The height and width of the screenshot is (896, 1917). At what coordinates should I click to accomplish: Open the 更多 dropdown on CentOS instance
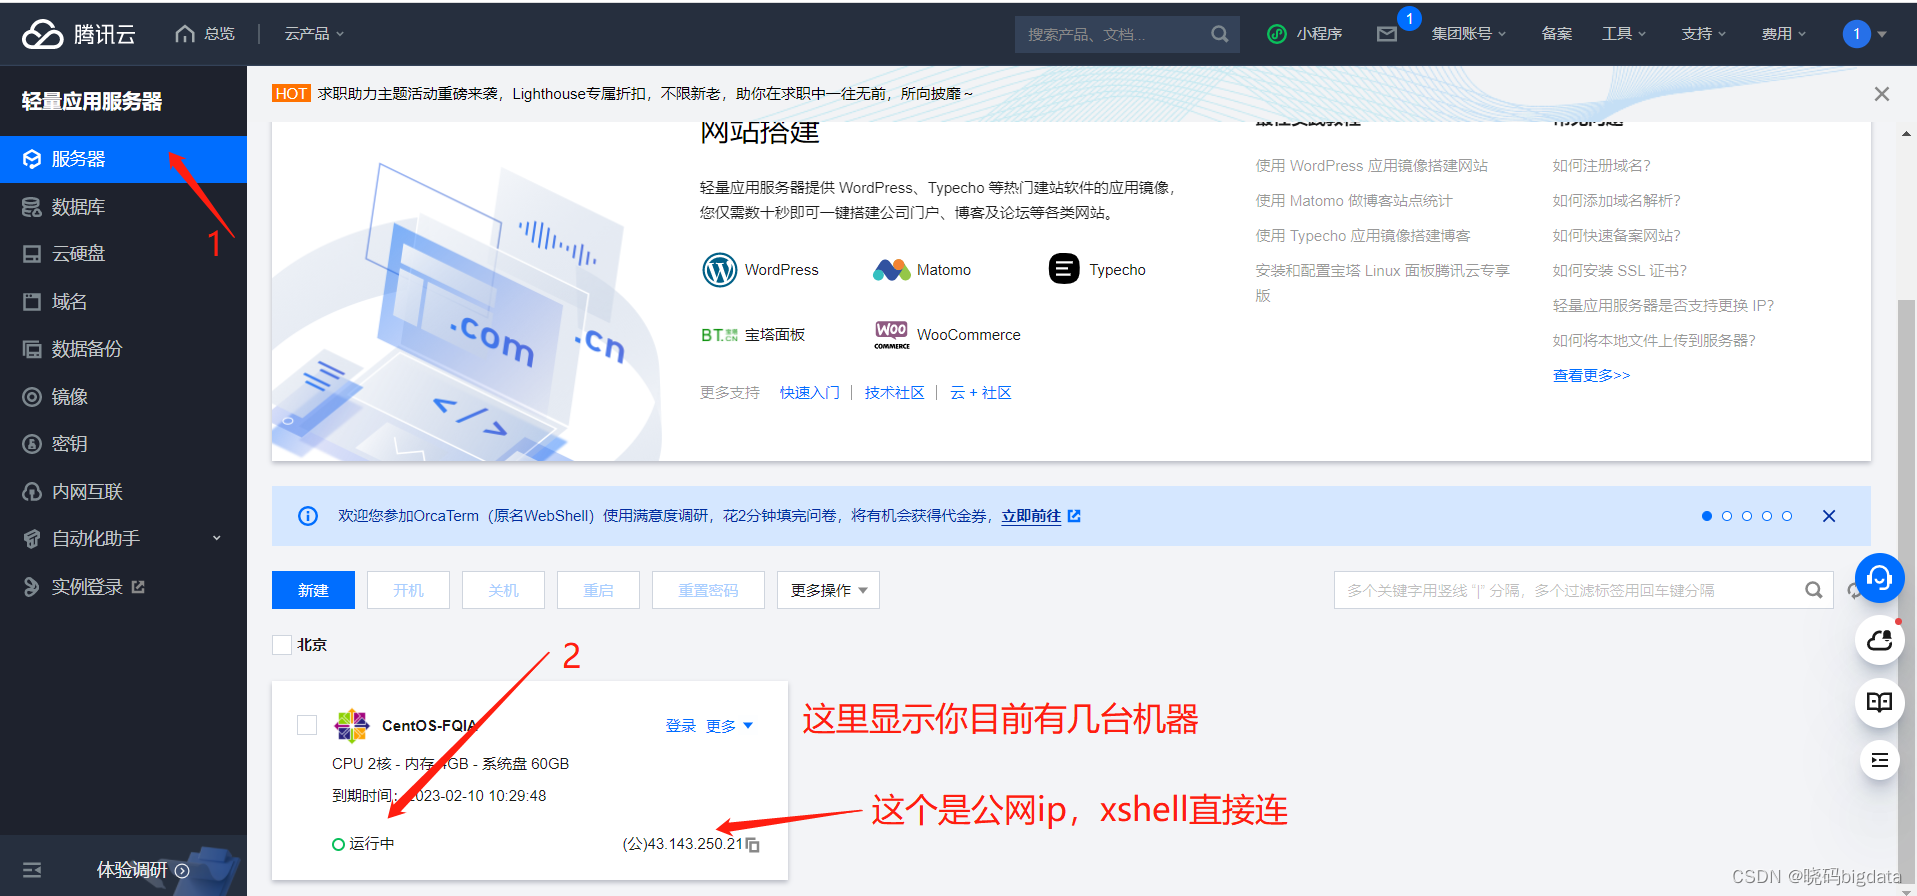pos(729,726)
